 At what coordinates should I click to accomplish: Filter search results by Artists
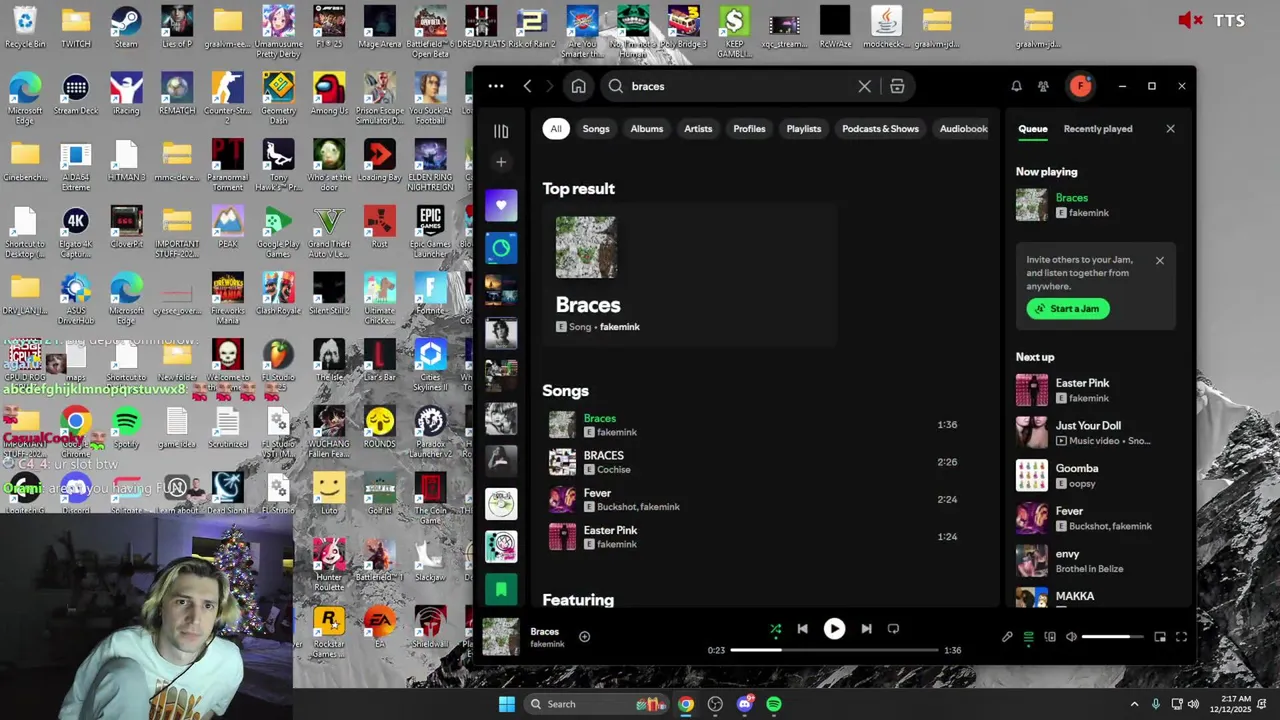tap(698, 129)
